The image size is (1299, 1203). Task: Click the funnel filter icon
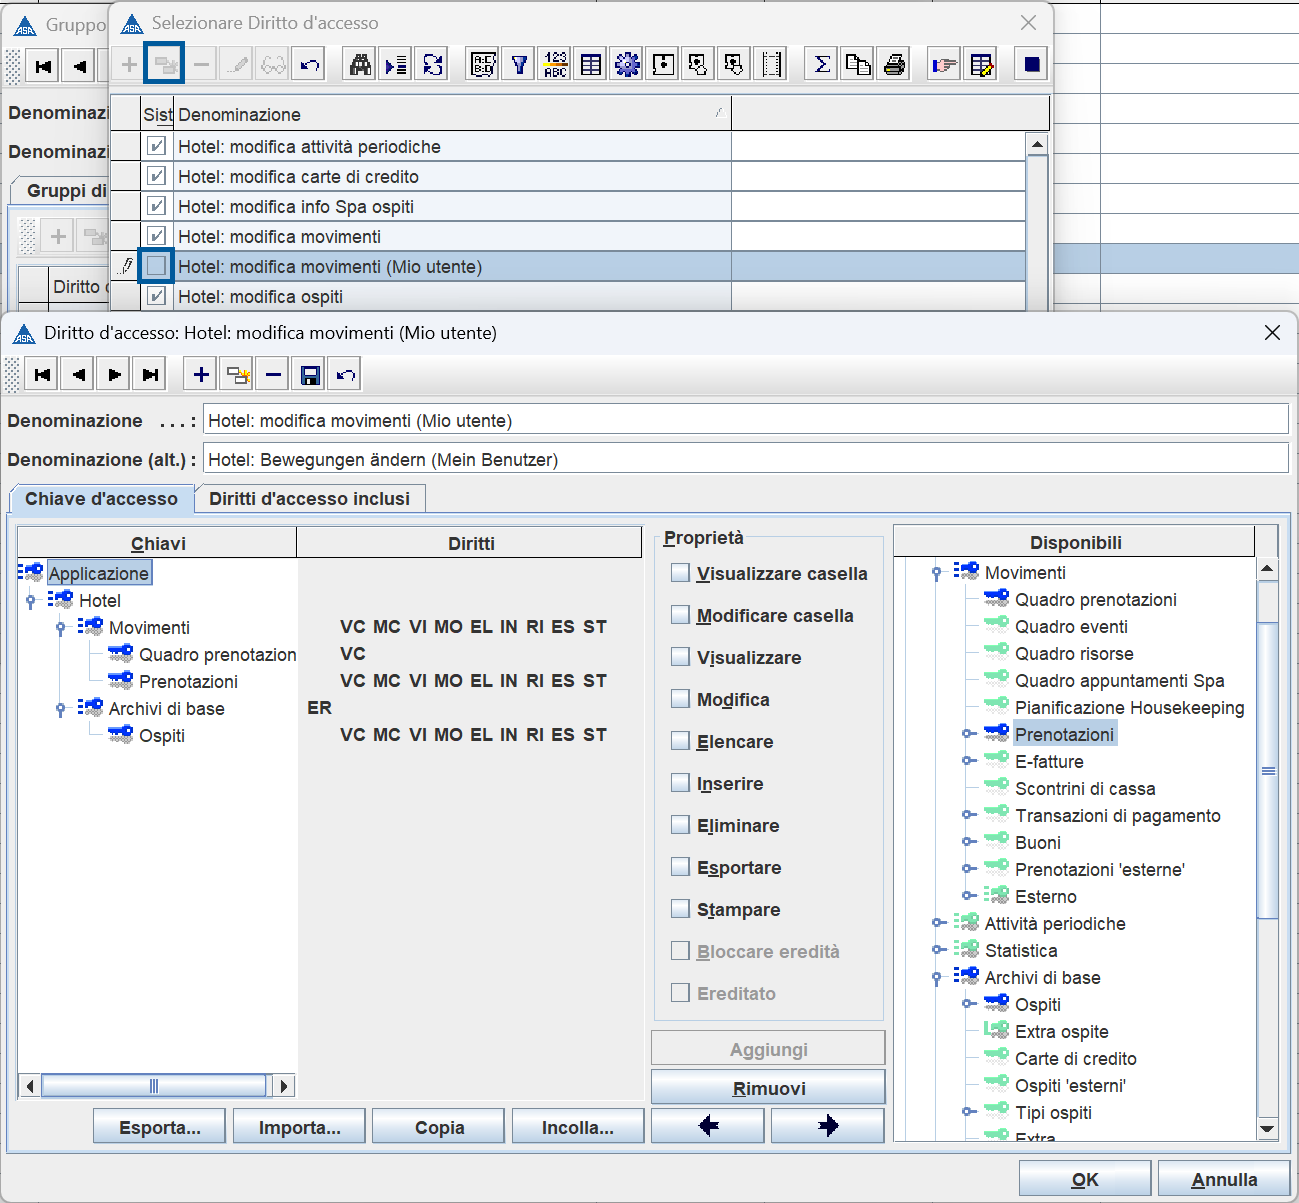pos(519,65)
